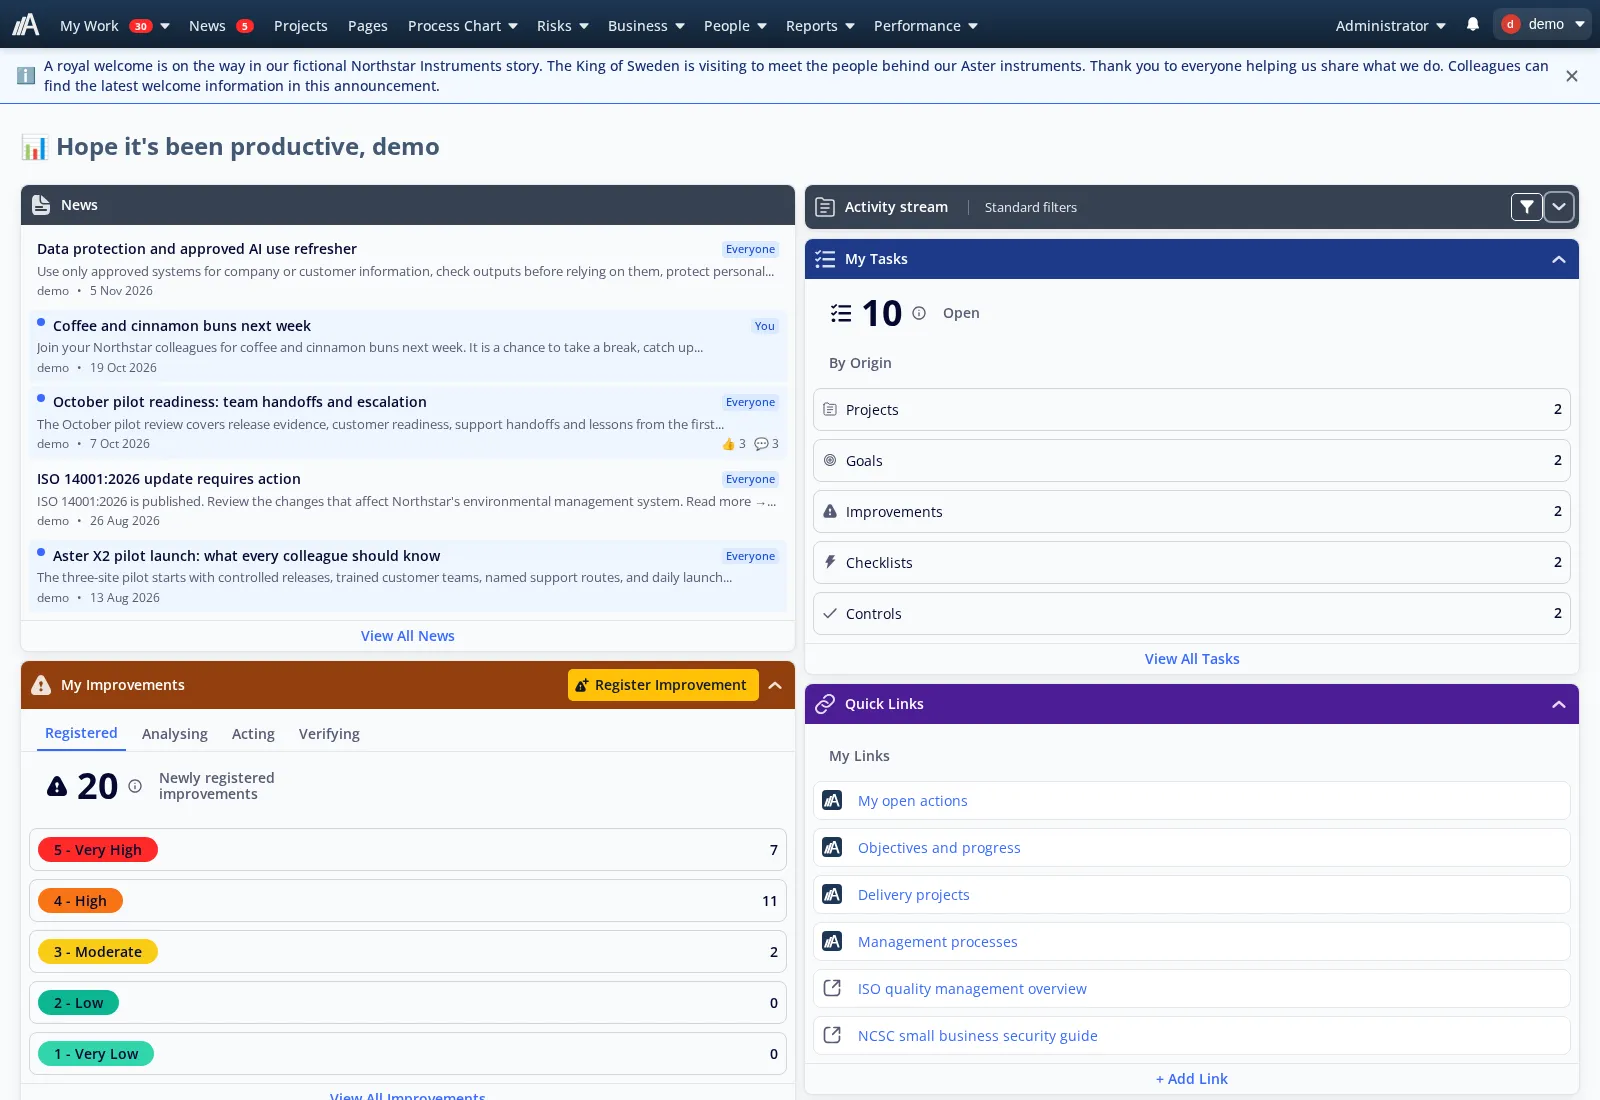1600x1100 pixels.
Task: Click the News panel document icon
Action: pyautogui.click(x=41, y=205)
